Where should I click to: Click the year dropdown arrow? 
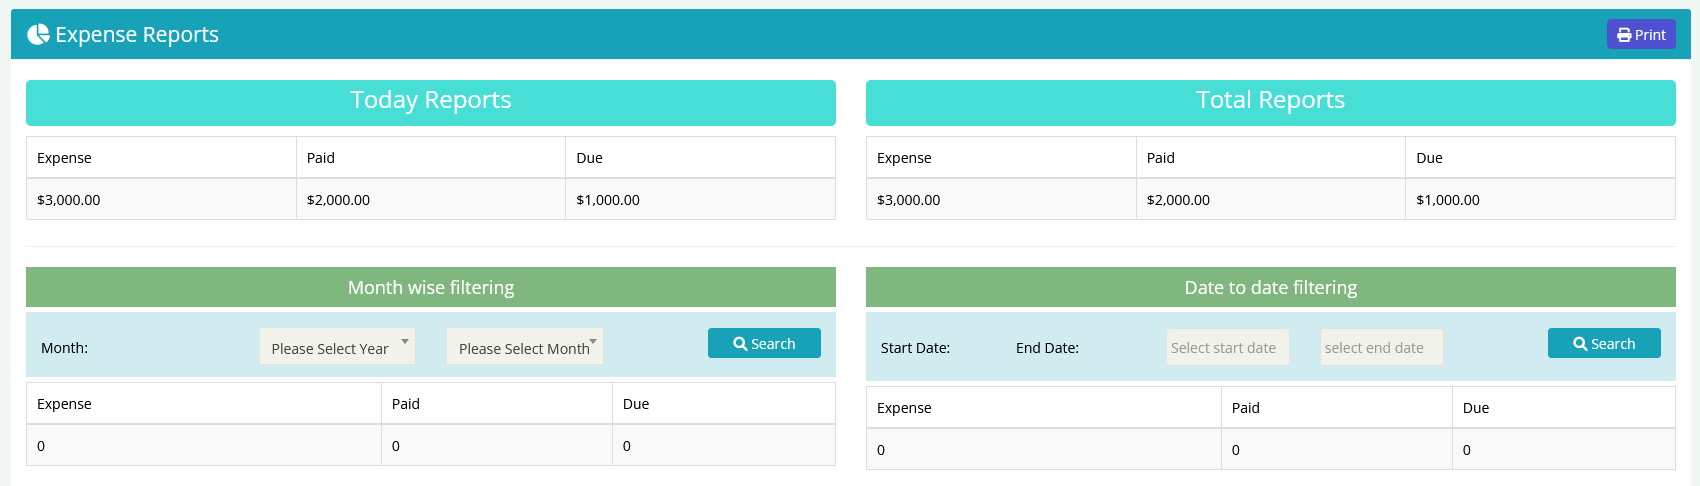(x=405, y=342)
